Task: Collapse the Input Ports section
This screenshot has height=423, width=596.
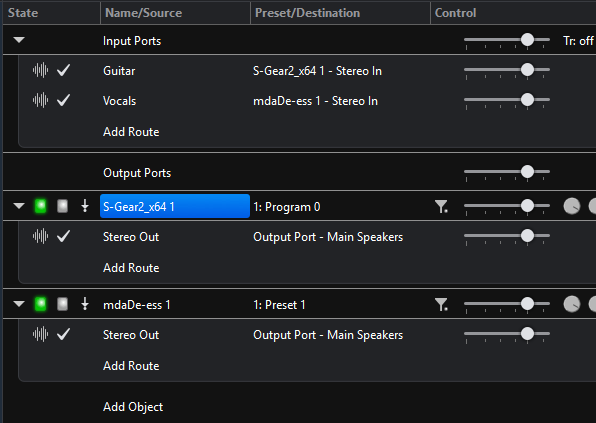Action: click(19, 40)
